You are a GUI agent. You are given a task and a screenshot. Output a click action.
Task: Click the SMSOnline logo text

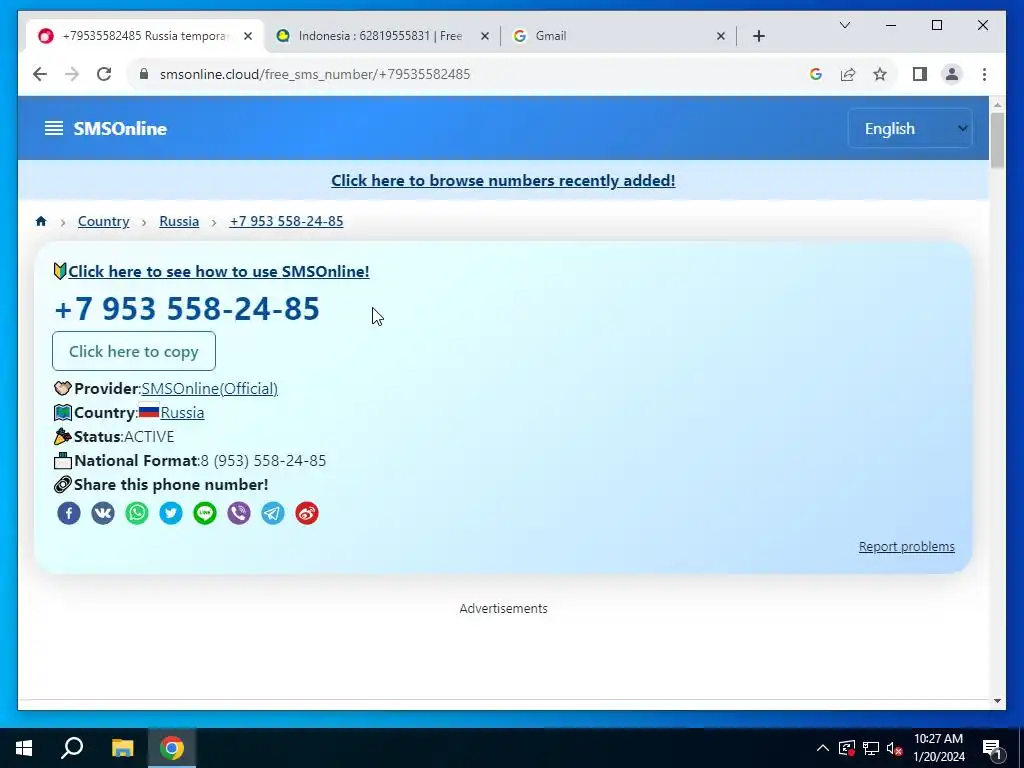click(120, 129)
